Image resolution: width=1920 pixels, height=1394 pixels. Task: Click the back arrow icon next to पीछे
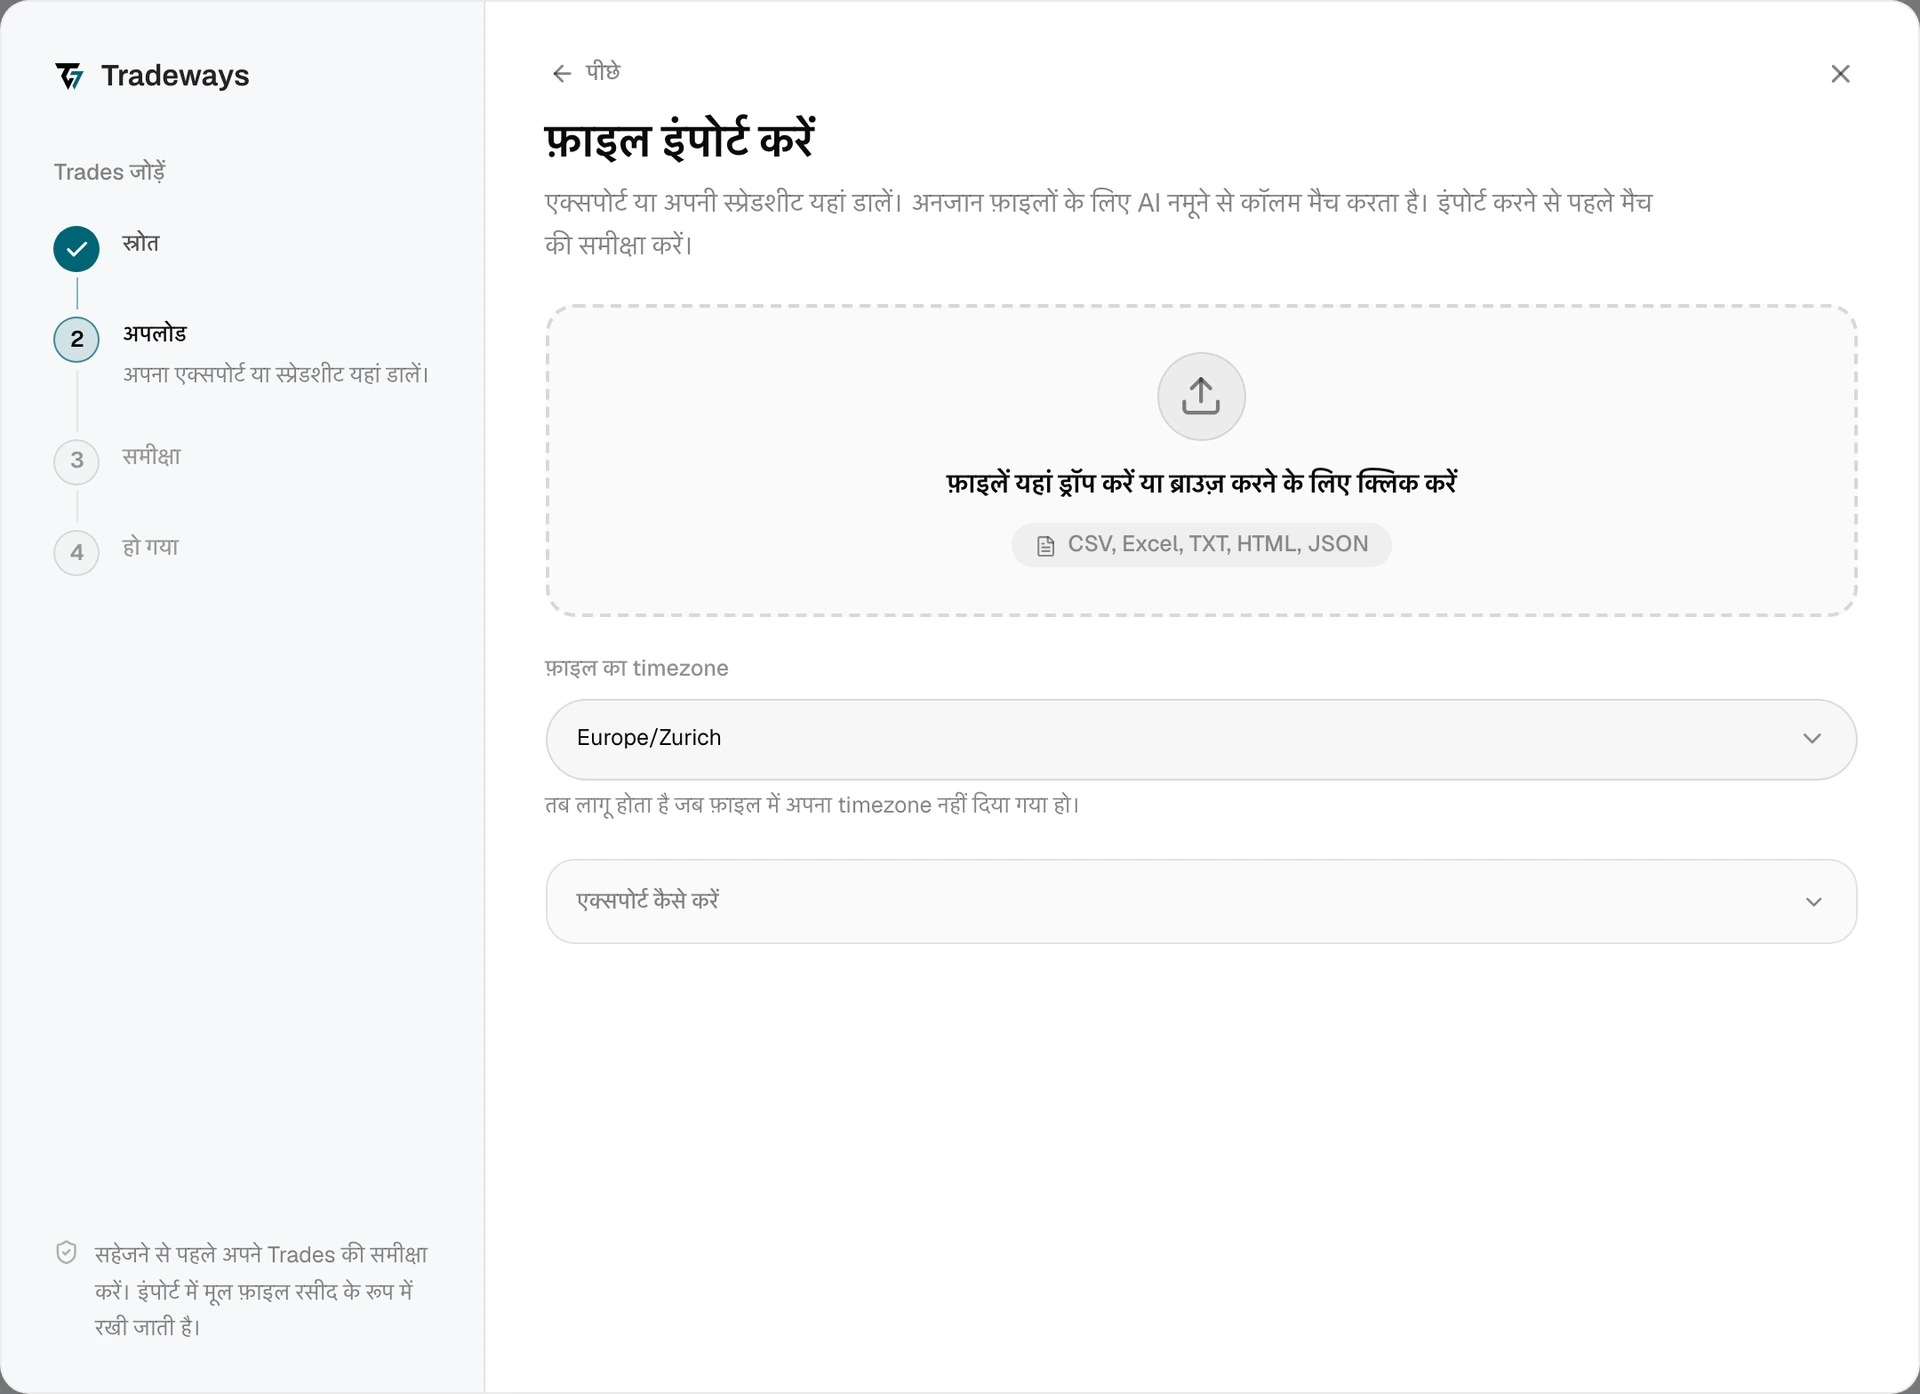pyautogui.click(x=562, y=73)
